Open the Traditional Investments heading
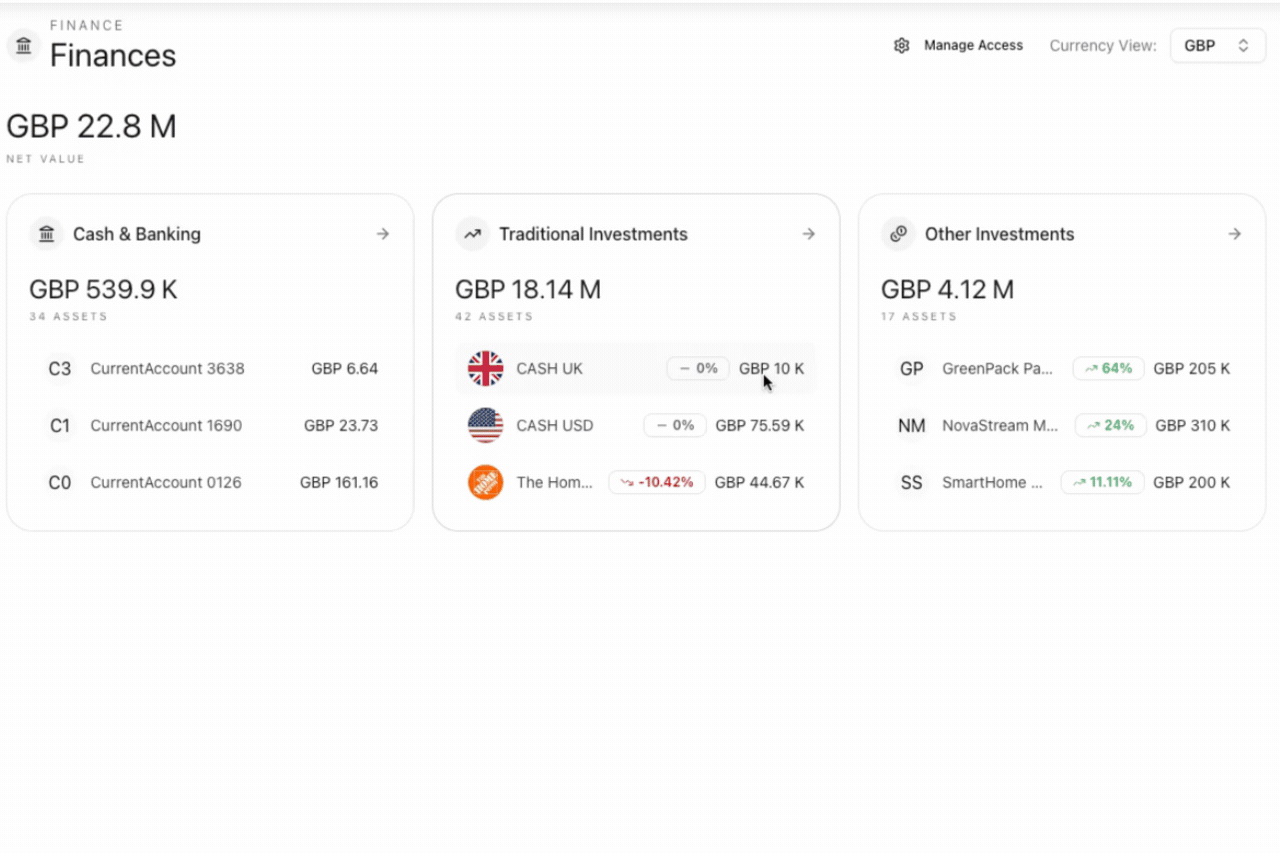1280x853 pixels. [x=594, y=234]
